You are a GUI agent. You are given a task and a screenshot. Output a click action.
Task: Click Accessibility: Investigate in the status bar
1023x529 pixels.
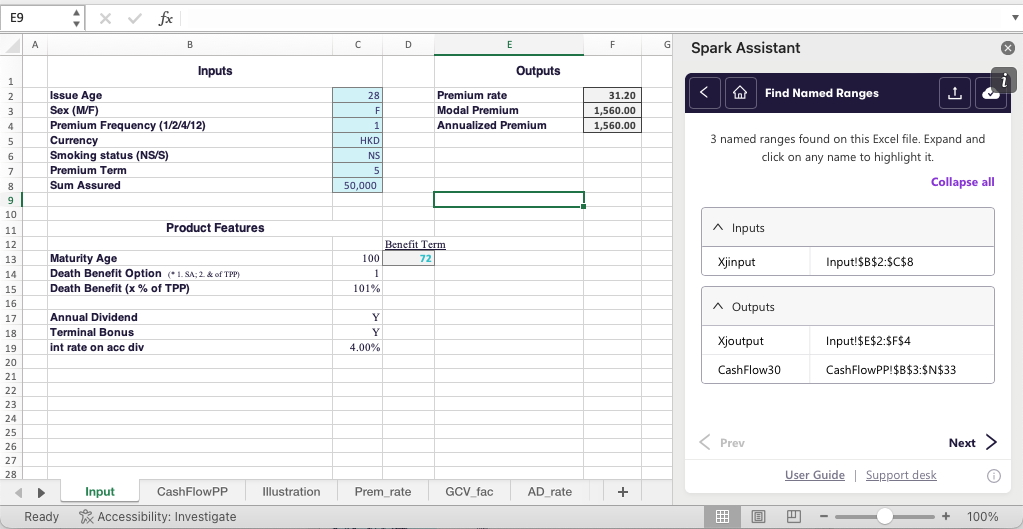click(x=157, y=517)
